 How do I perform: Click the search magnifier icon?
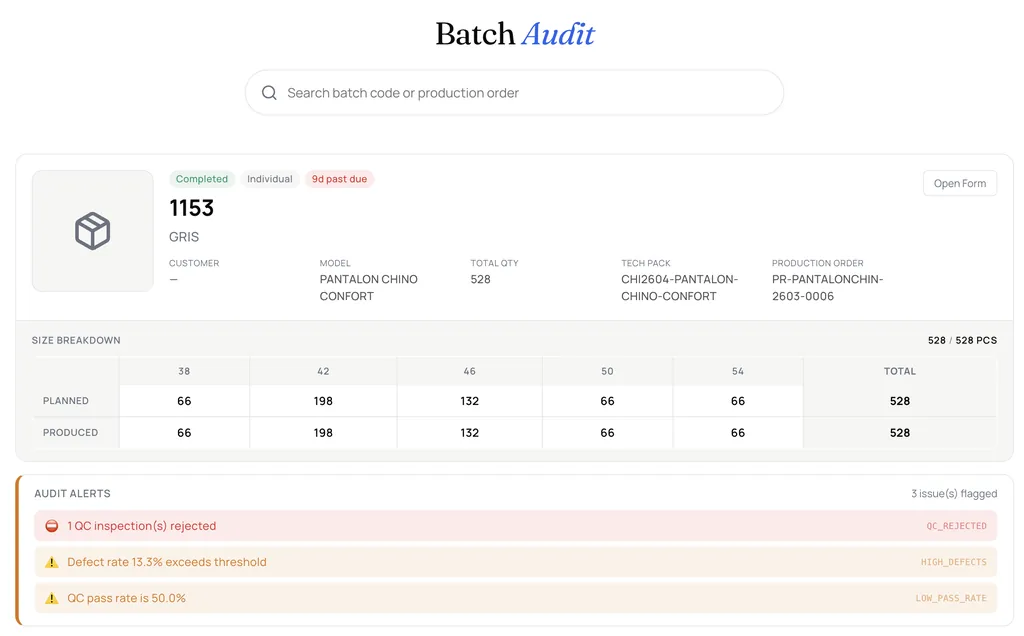(269, 93)
